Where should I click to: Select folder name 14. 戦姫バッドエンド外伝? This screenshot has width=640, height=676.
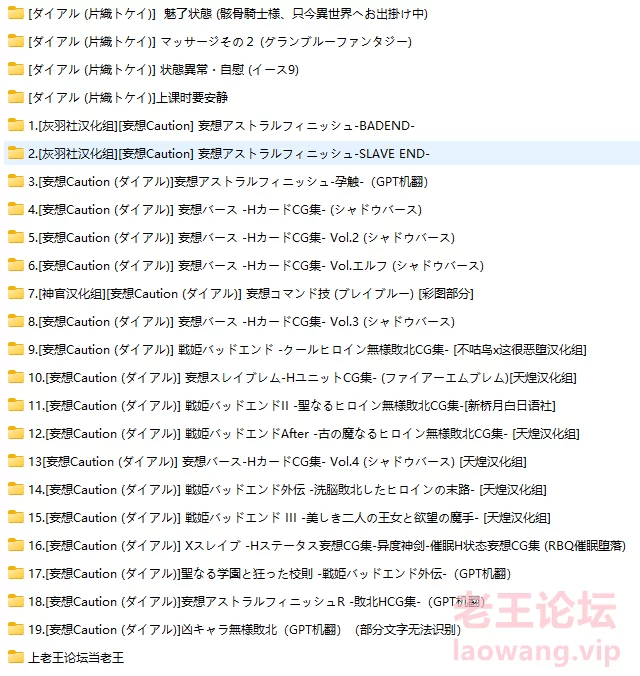(287, 490)
